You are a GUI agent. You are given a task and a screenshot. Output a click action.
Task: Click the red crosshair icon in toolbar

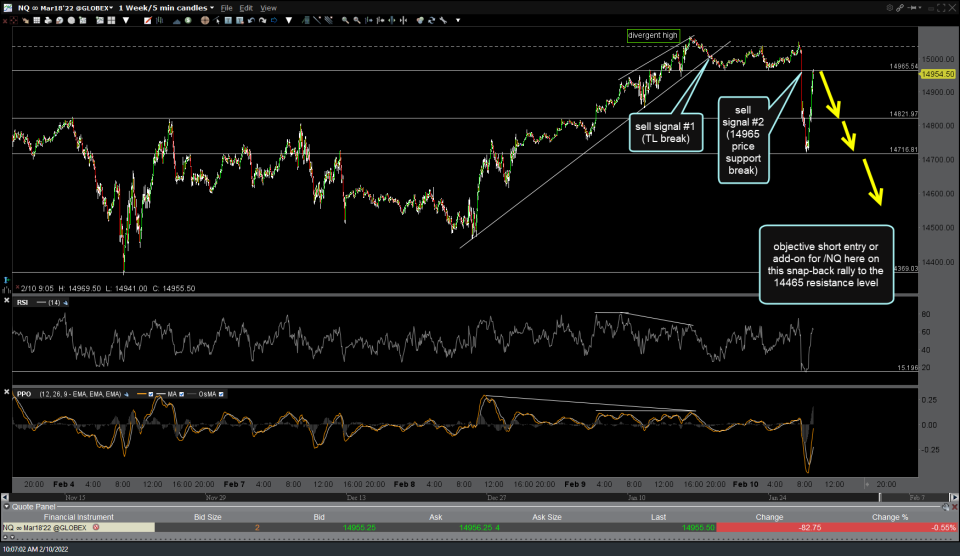click(x=13, y=20)
